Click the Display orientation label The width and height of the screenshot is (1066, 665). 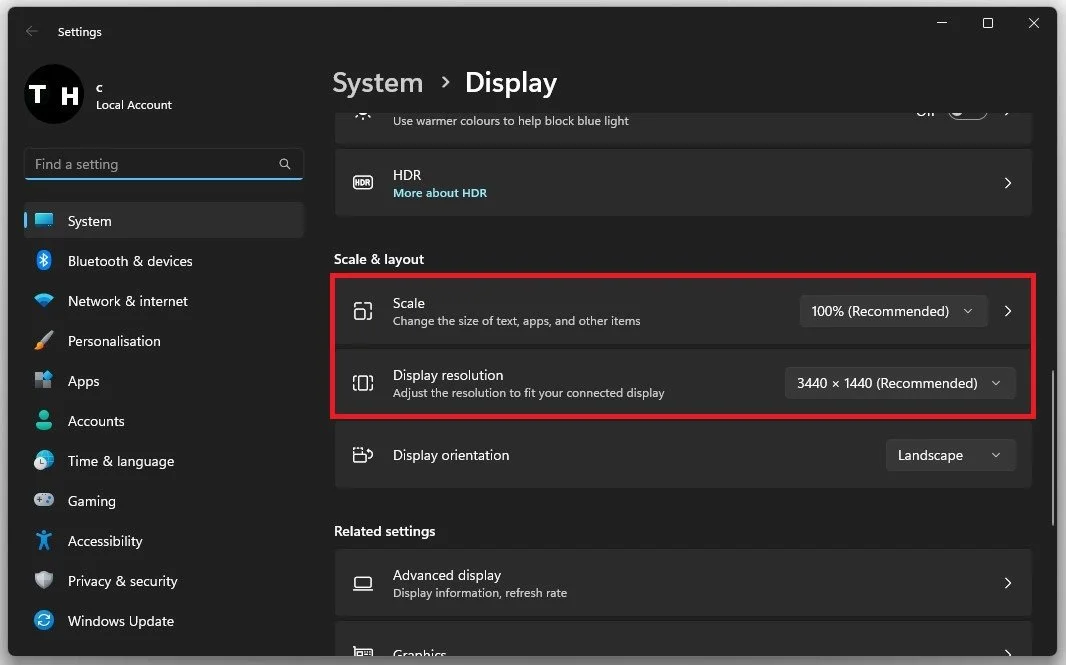click(451, 455)
